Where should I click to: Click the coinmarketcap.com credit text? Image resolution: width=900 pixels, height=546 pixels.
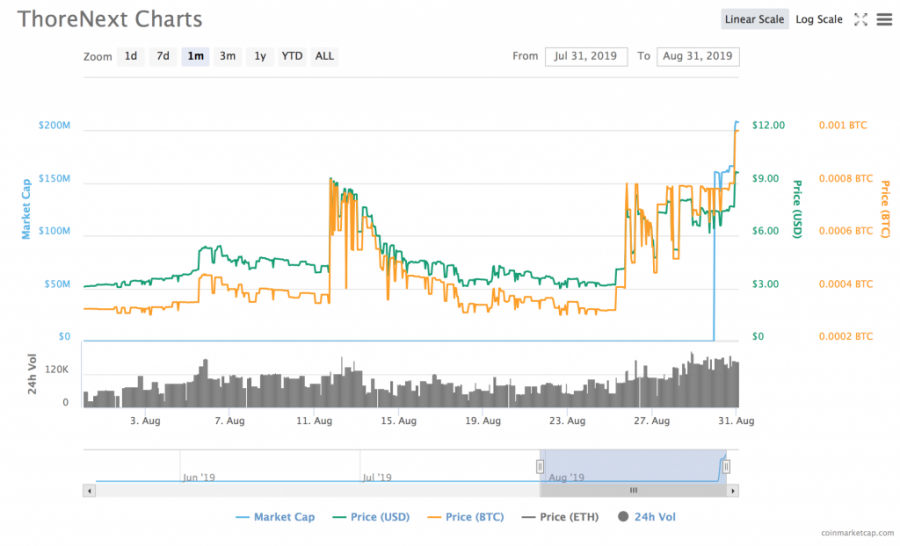click(857, 533)
